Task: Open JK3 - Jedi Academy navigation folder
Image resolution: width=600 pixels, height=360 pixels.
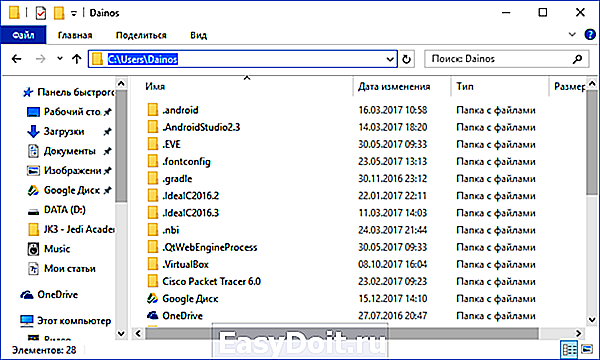Action: point(71,229)
